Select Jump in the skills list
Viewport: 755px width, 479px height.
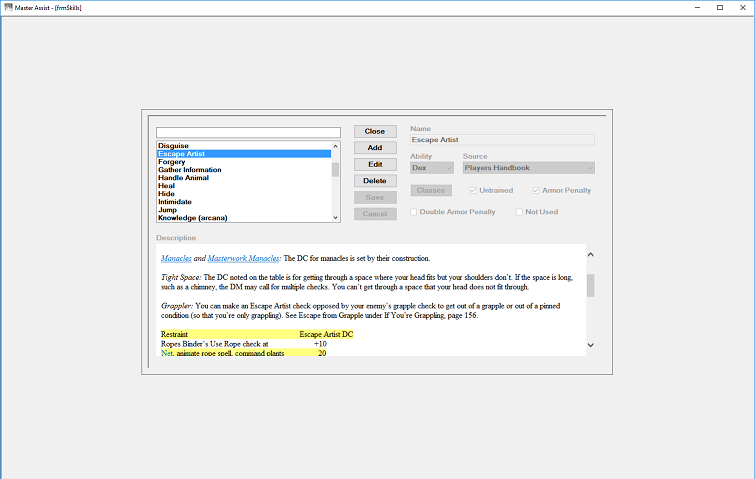point(244,210)
